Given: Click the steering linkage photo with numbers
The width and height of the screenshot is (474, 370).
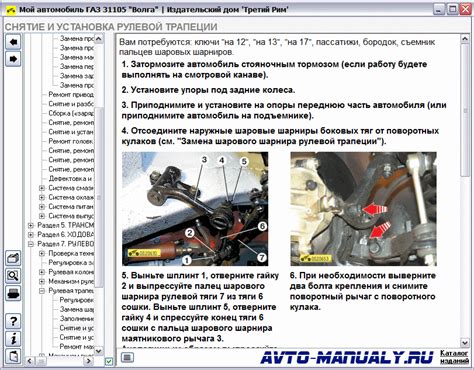Looking at the screenshot, I should coord(195,209).
